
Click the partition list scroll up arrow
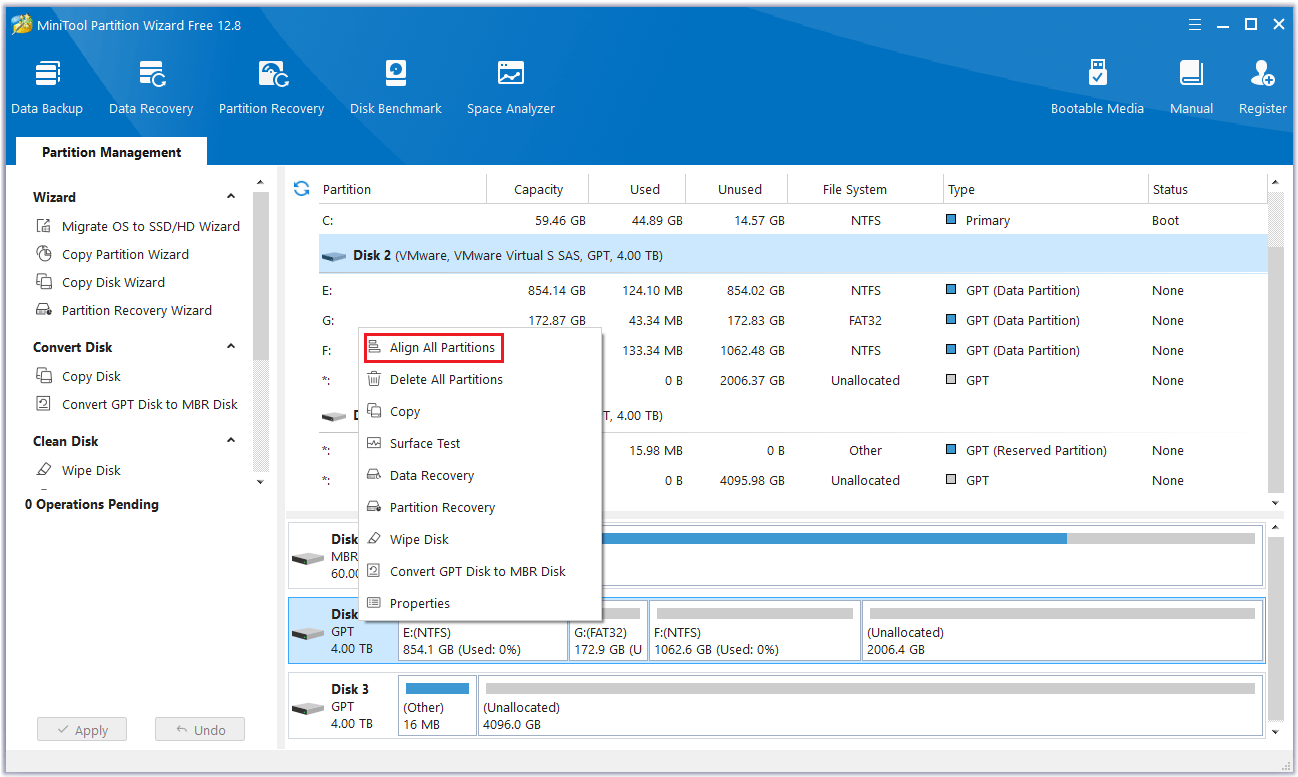tap(1275, 183)
